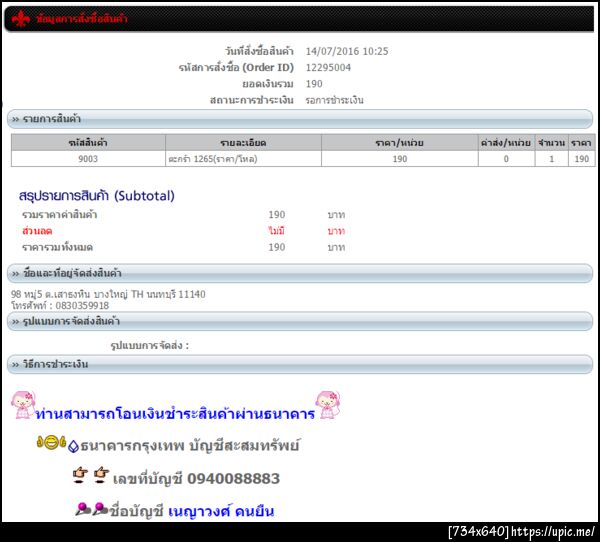Click the ราคา/หน่วย column header

tap(399, 143)
